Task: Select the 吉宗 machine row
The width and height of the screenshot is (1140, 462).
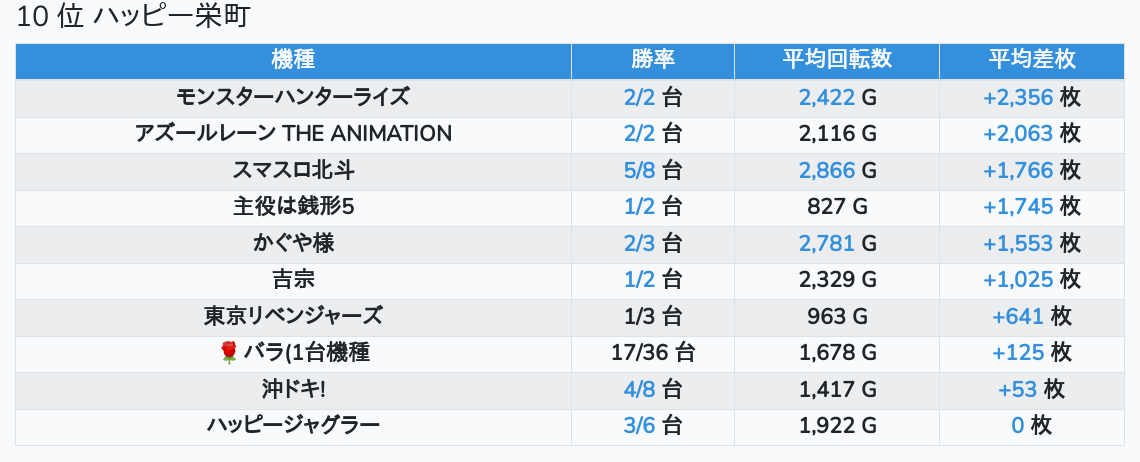Action: 293,279
